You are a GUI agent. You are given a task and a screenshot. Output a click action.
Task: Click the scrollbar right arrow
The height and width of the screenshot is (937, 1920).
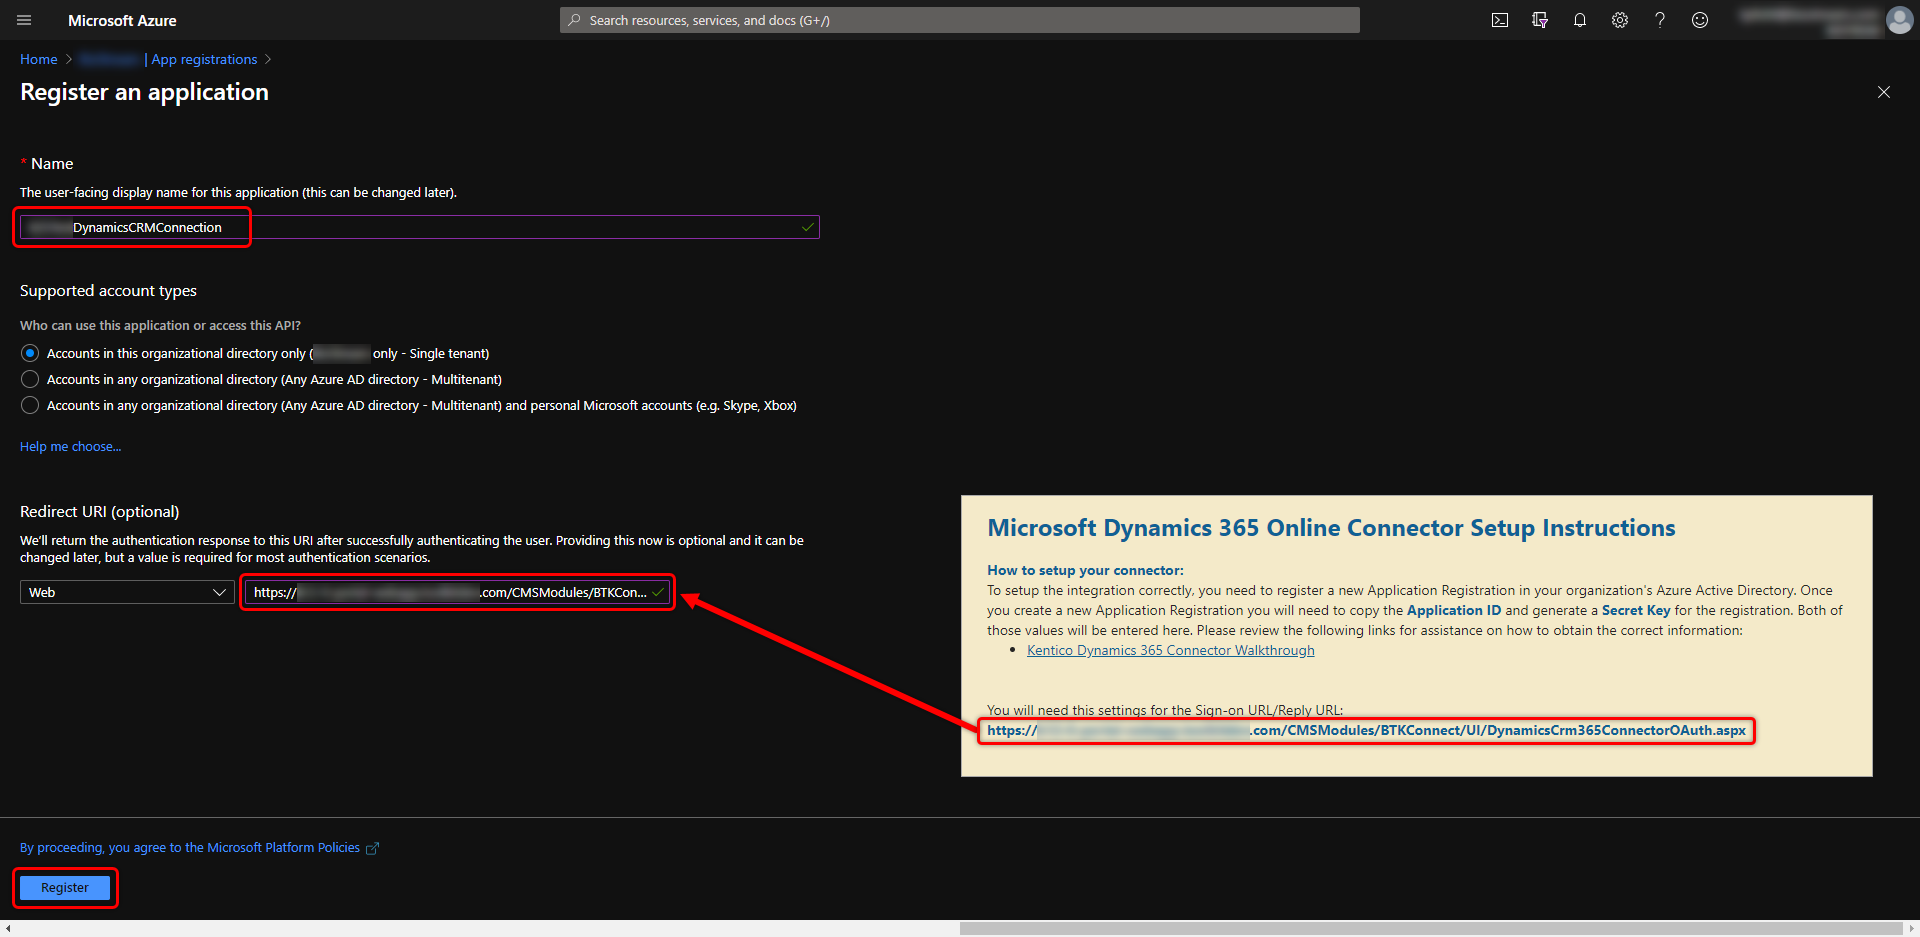coord(1911,929)
